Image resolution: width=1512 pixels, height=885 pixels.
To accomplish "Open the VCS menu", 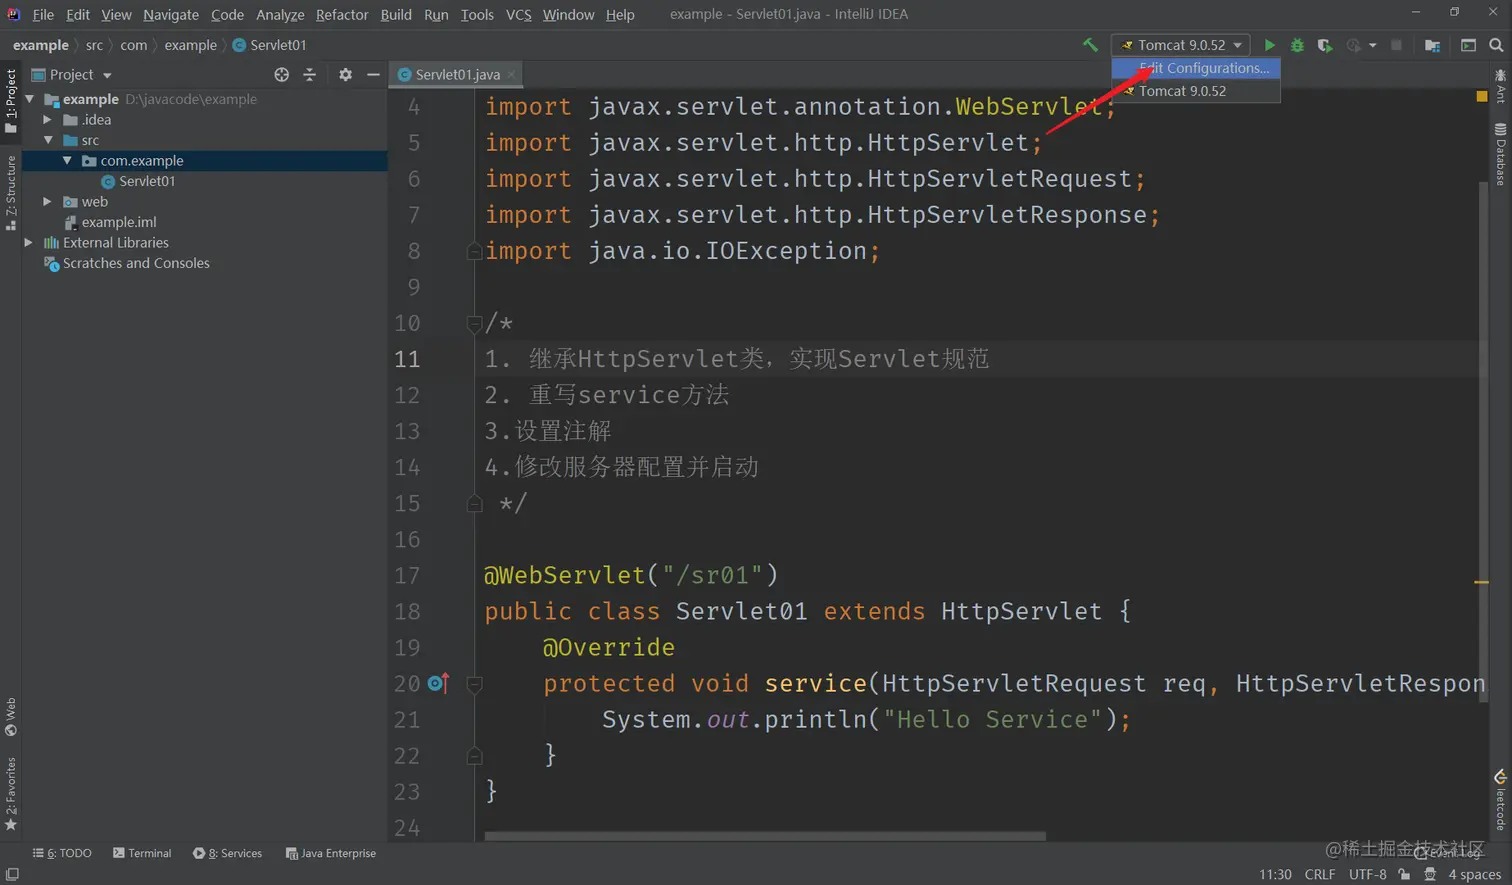I will [518, 14].
